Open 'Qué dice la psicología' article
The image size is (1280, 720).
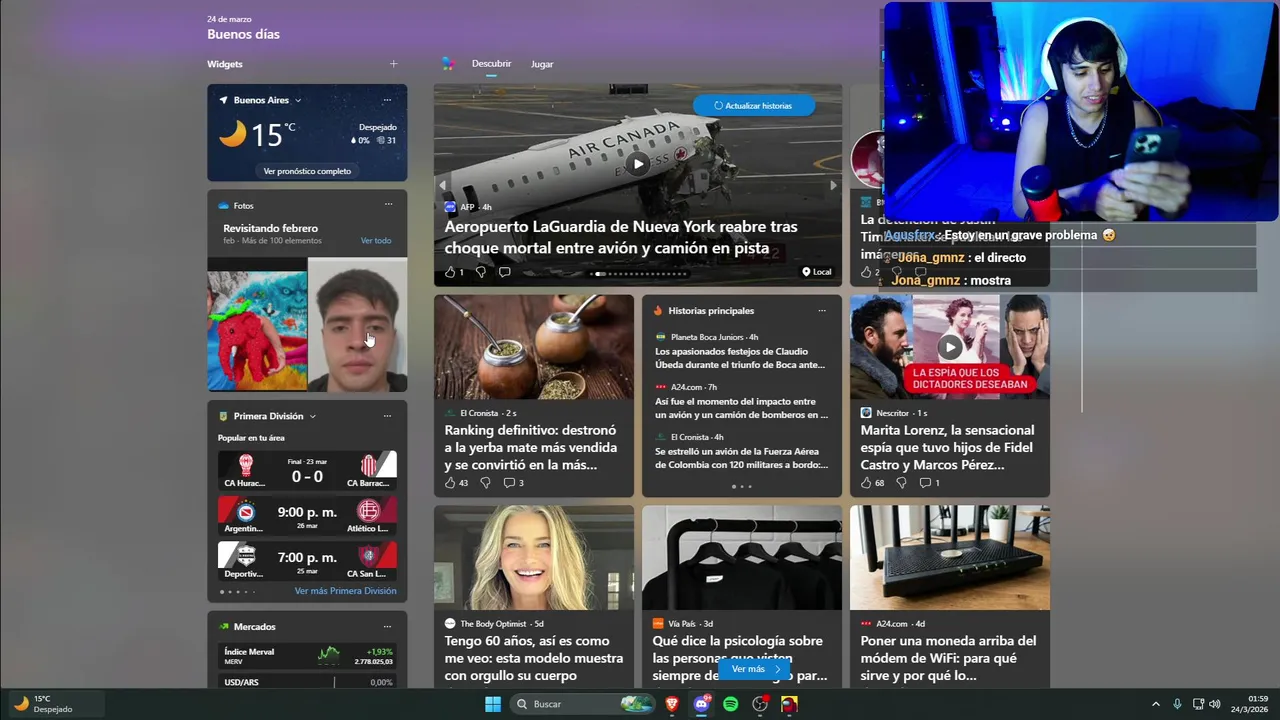tap(740, 658)
